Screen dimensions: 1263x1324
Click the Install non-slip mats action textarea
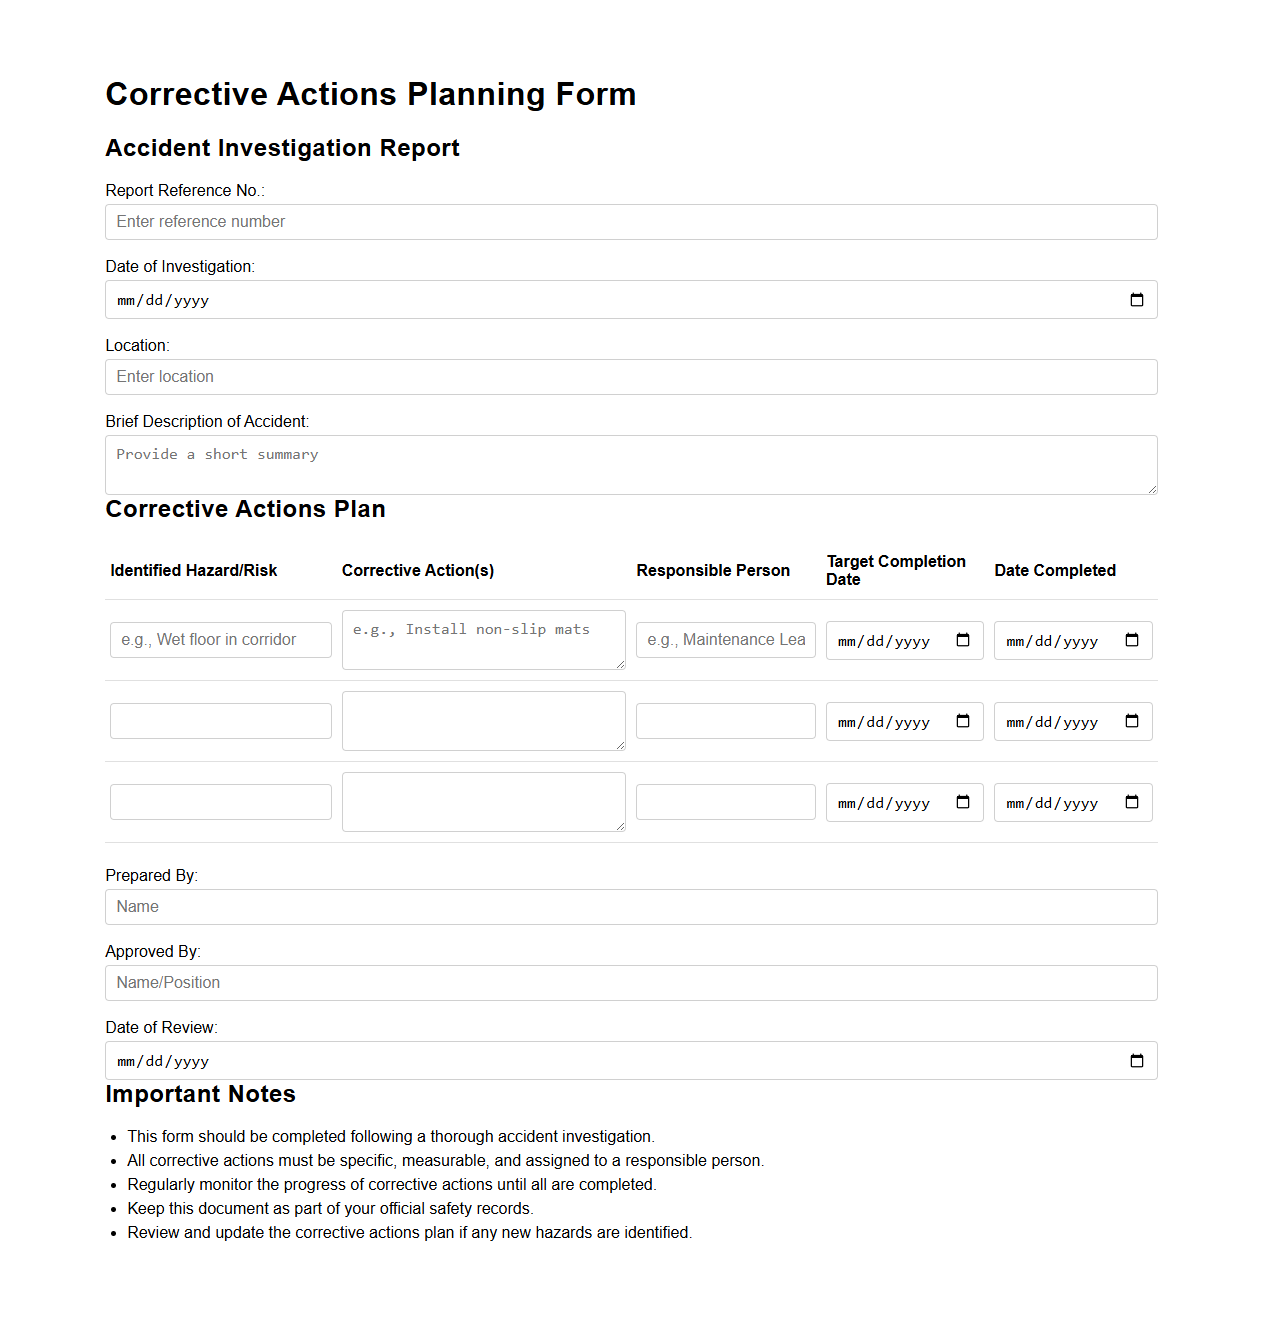pos(483,640)
